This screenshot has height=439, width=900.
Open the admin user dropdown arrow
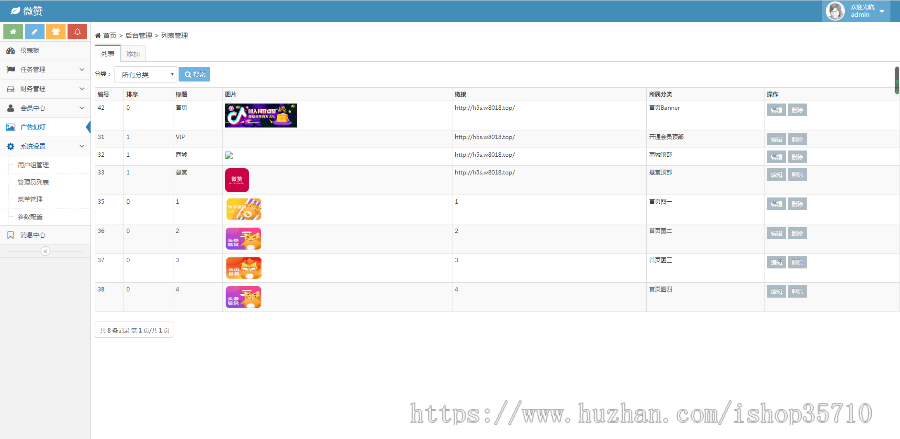pos(882,11)
